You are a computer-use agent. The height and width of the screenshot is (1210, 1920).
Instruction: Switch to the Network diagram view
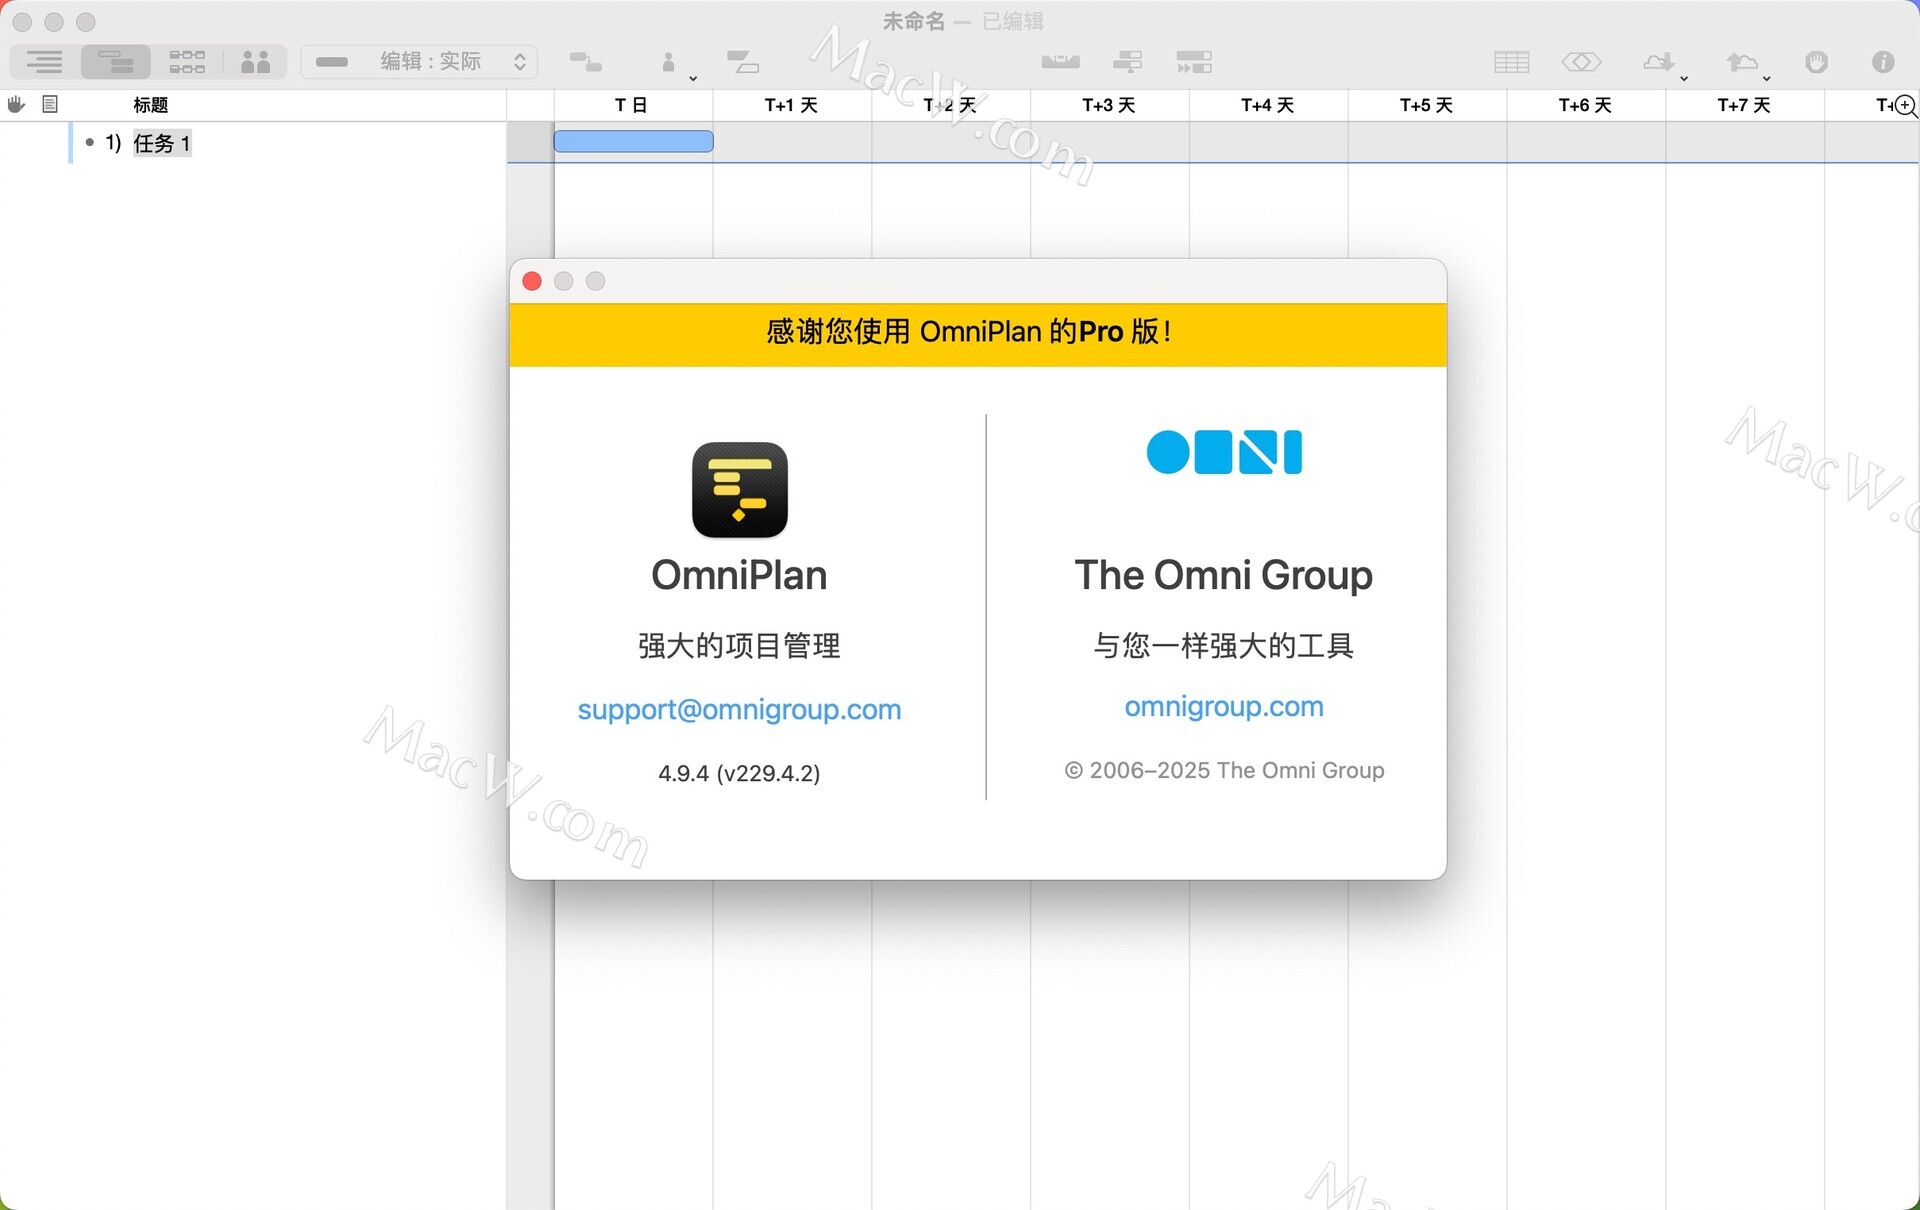187,62
